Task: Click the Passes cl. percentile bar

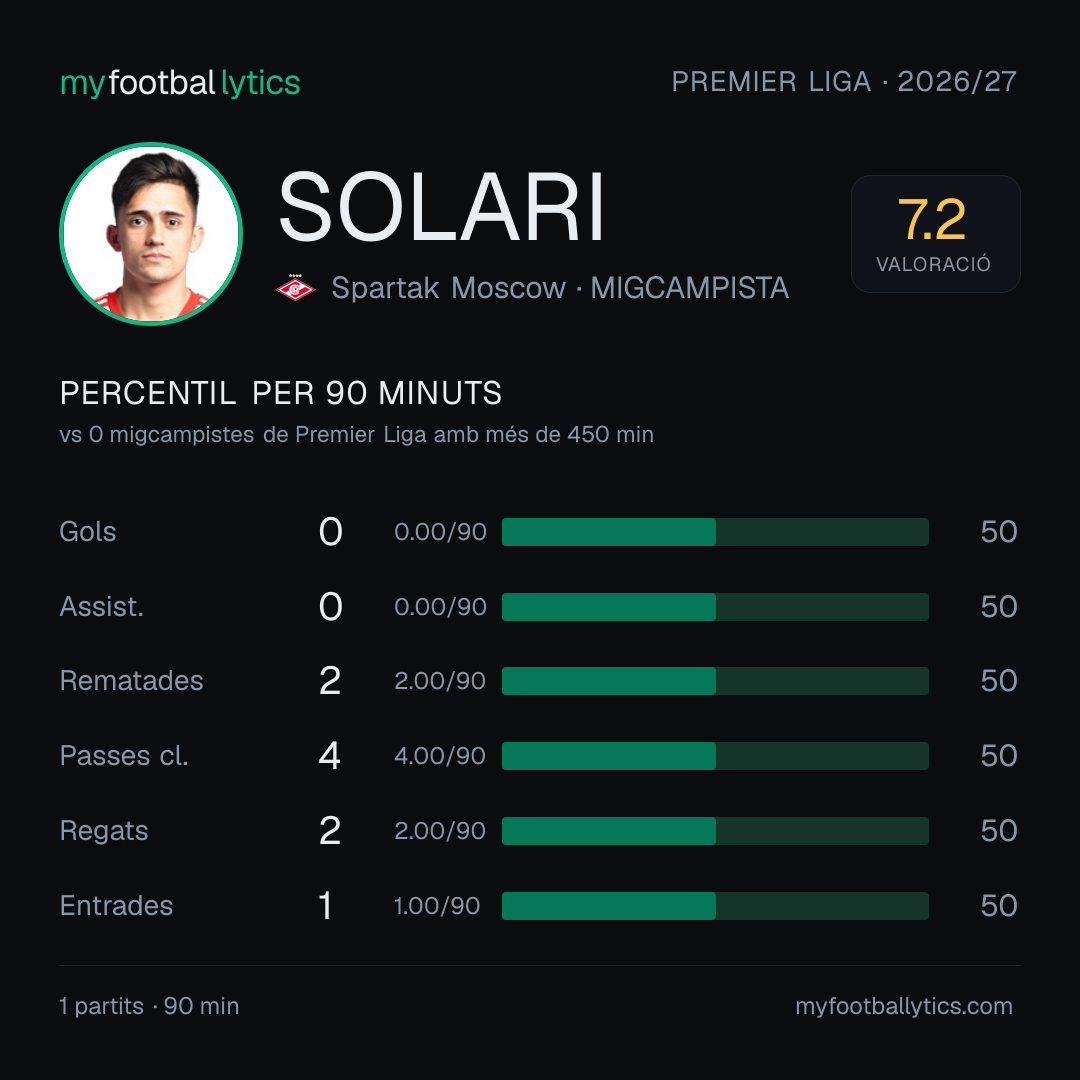Action: point(715,756)
